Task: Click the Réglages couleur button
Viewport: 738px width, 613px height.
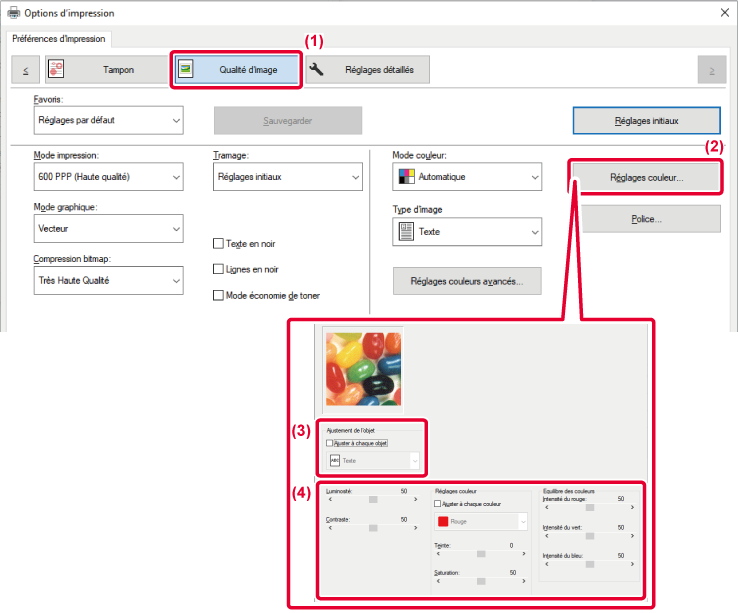Action: tap(646, 177)
